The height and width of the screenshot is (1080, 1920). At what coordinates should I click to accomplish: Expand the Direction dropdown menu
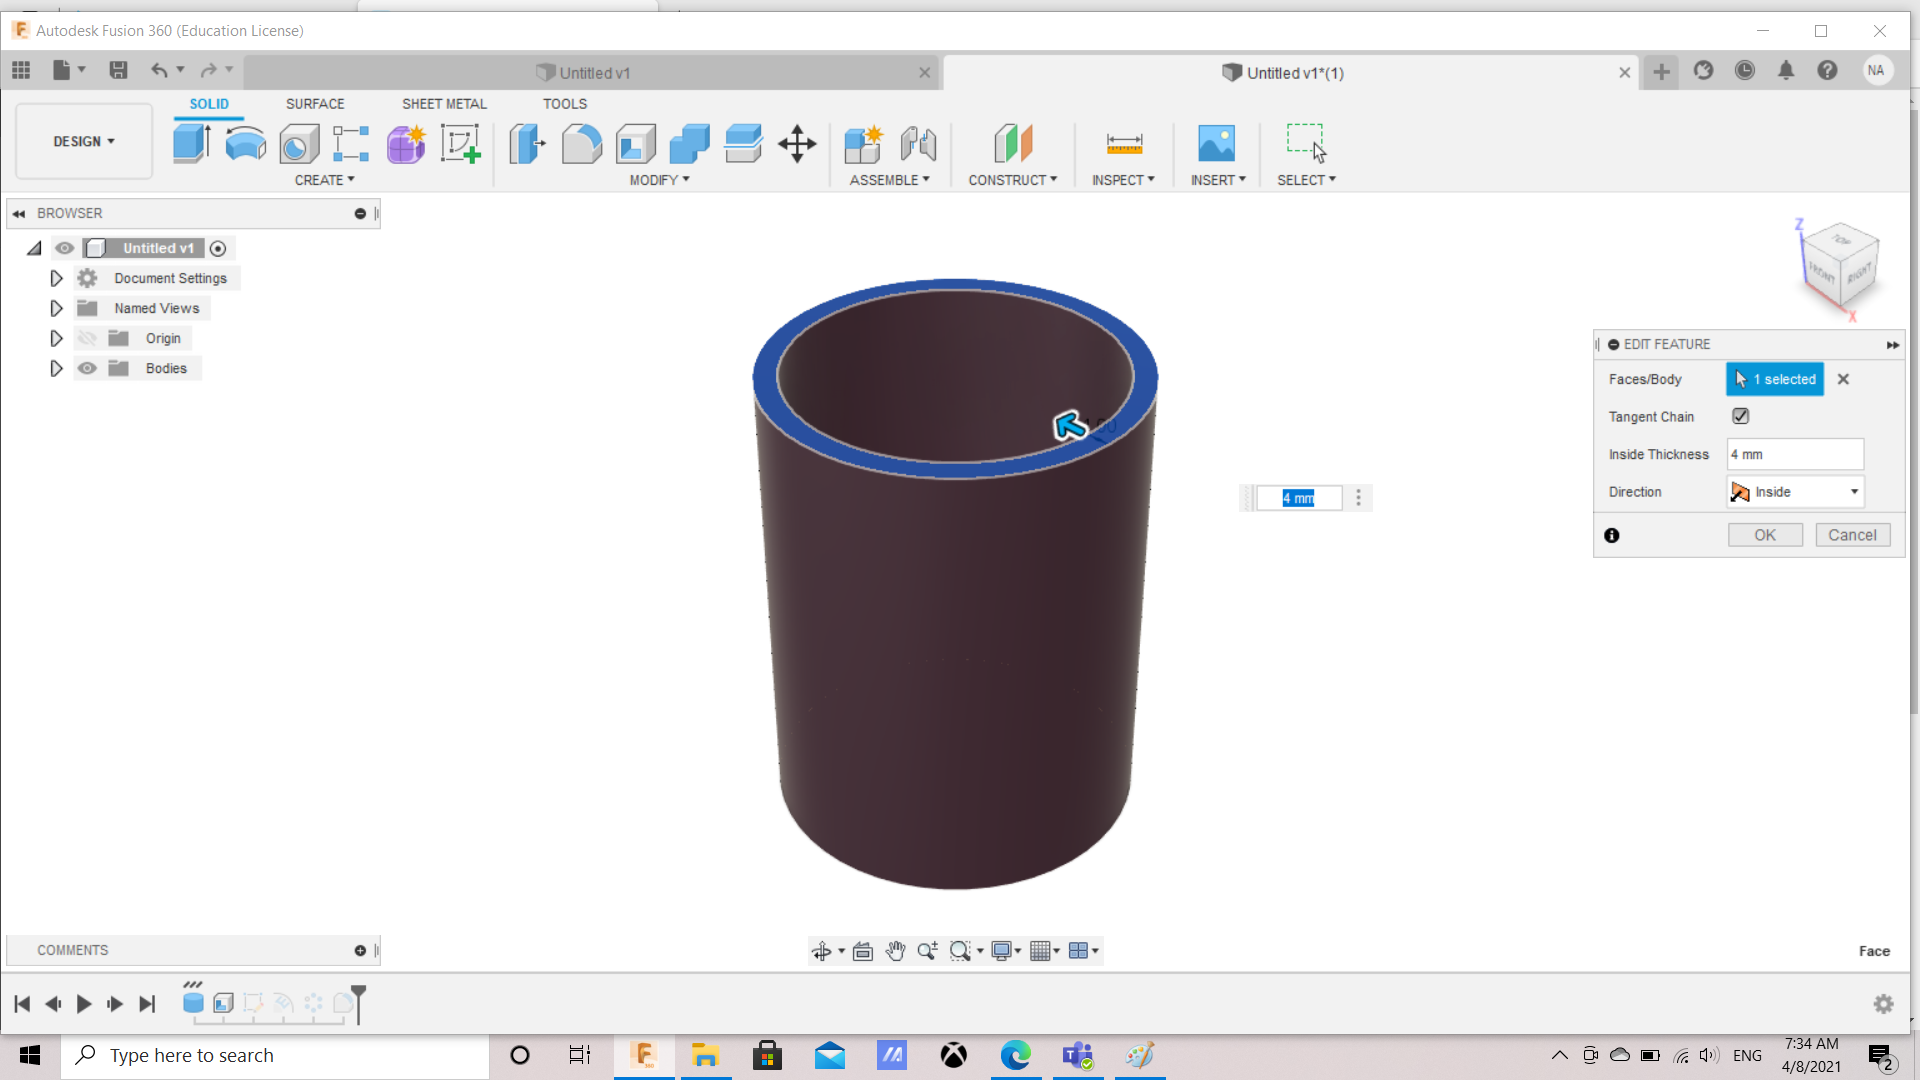tap(1853, 491)
